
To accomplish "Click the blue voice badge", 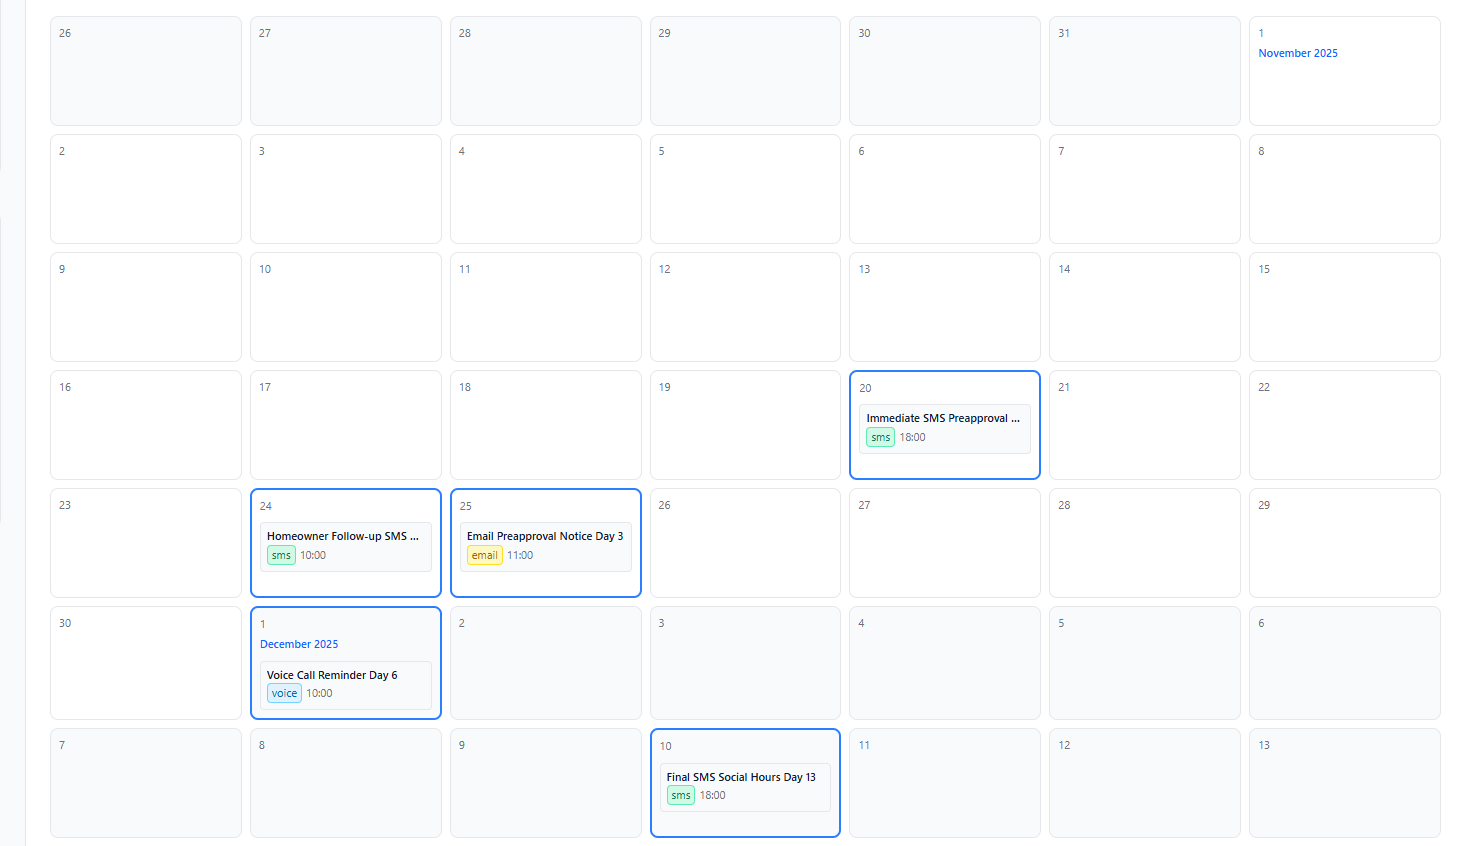I will coord(284,694).
